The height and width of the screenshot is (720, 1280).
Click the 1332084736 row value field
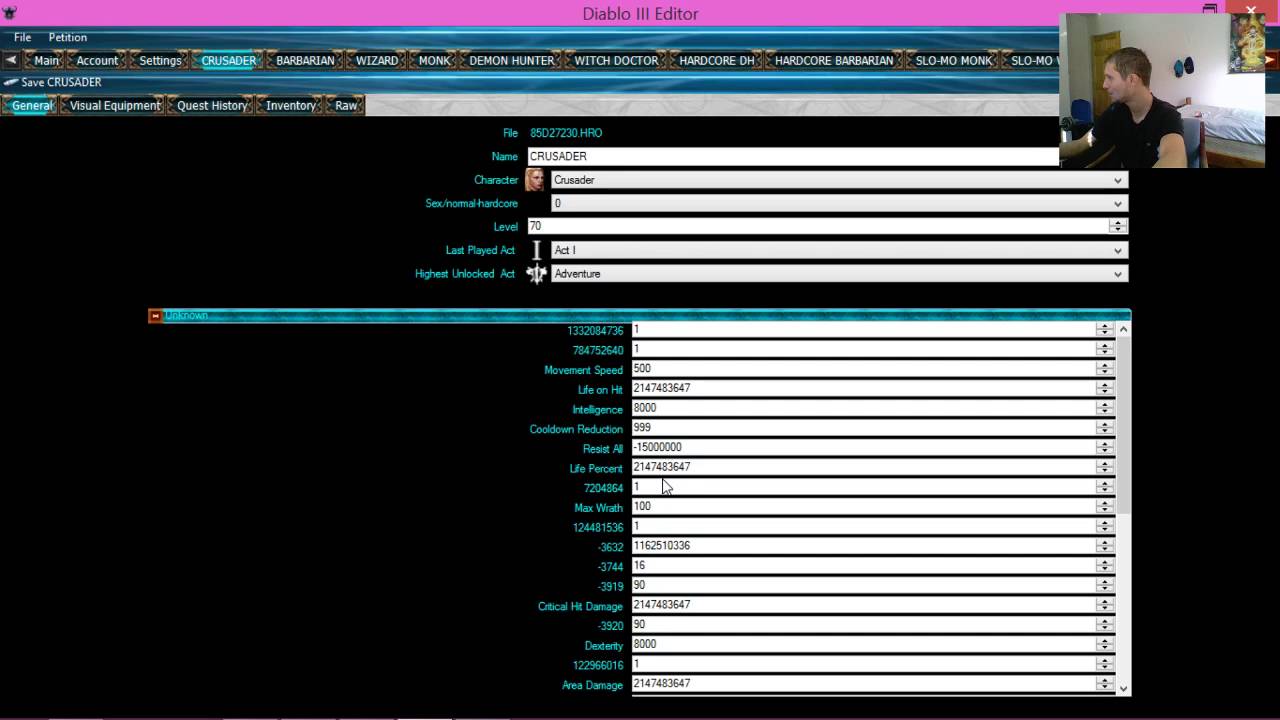tap(863, 329)
